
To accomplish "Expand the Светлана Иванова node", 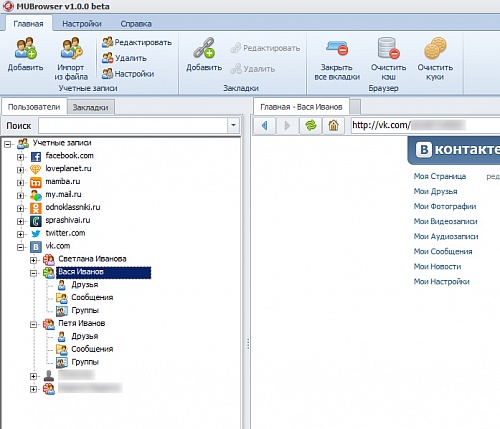I will pyautogui.click(x=33, y=260).
